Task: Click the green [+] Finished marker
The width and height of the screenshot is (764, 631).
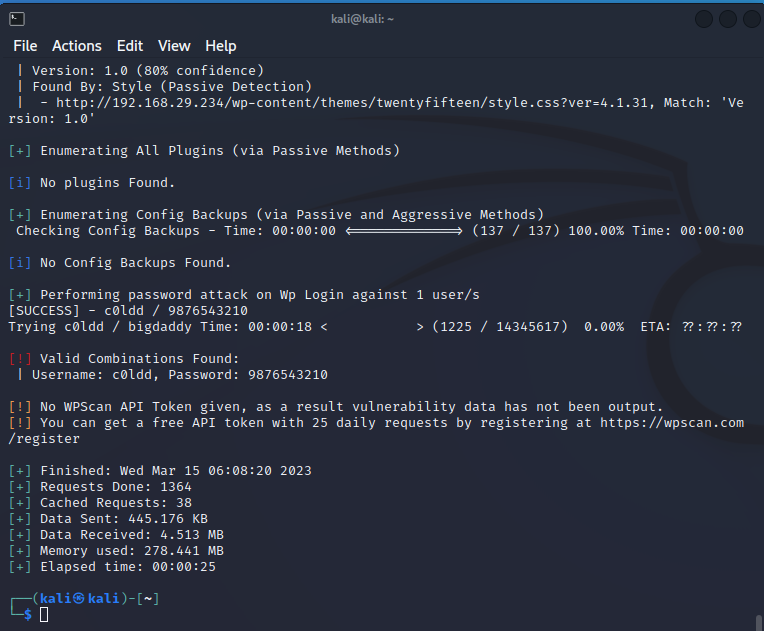Action: tap(20, 471)
